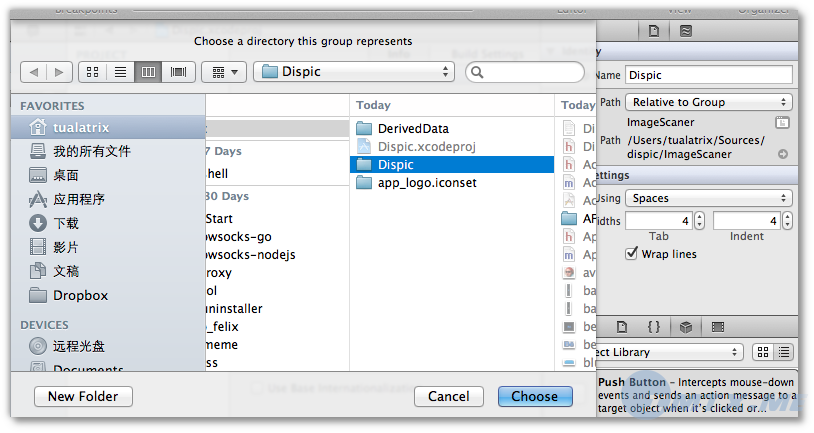
Task: Go back with the left arrow button
Action: [34, 72]
